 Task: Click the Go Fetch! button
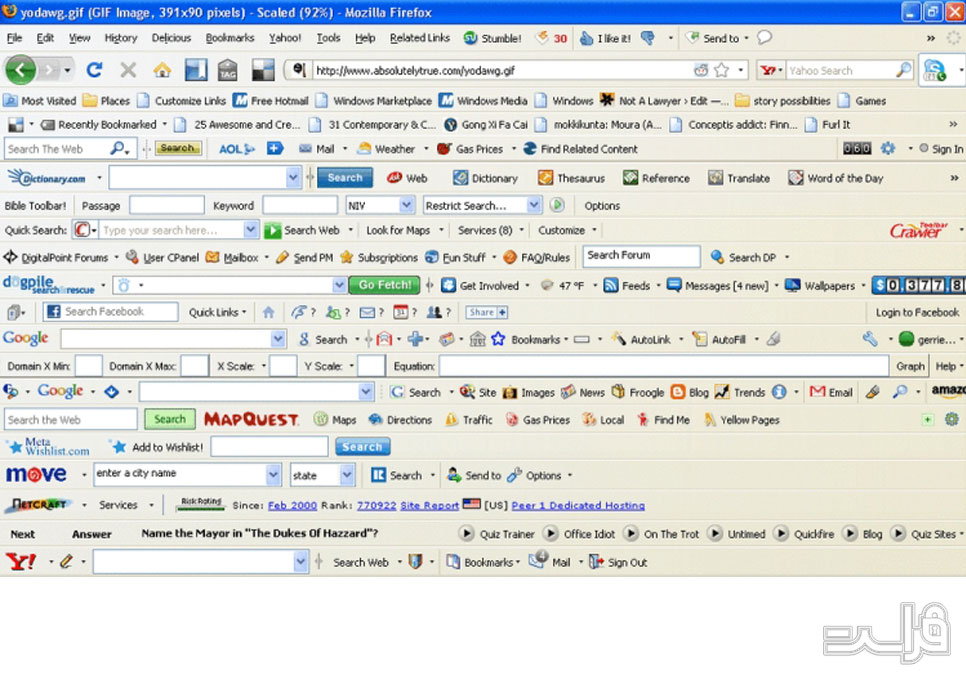tap(384, 285)
